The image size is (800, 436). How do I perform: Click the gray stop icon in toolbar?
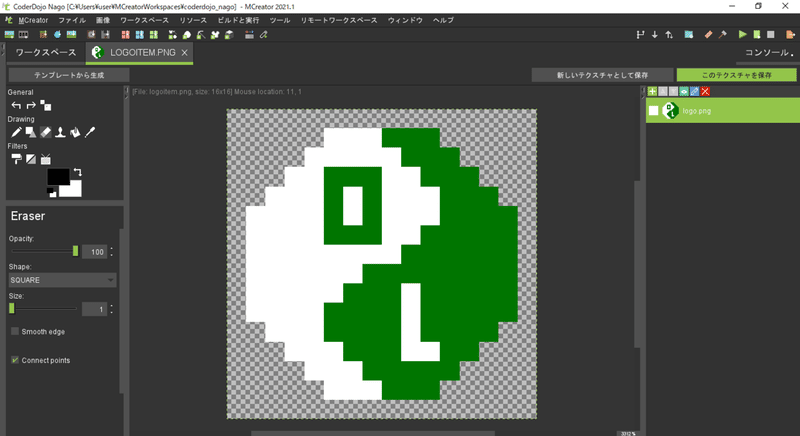pos(771,34)
